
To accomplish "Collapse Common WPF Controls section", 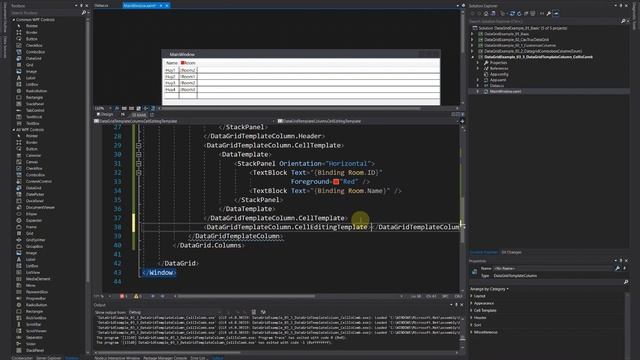I will coord(13,20).
